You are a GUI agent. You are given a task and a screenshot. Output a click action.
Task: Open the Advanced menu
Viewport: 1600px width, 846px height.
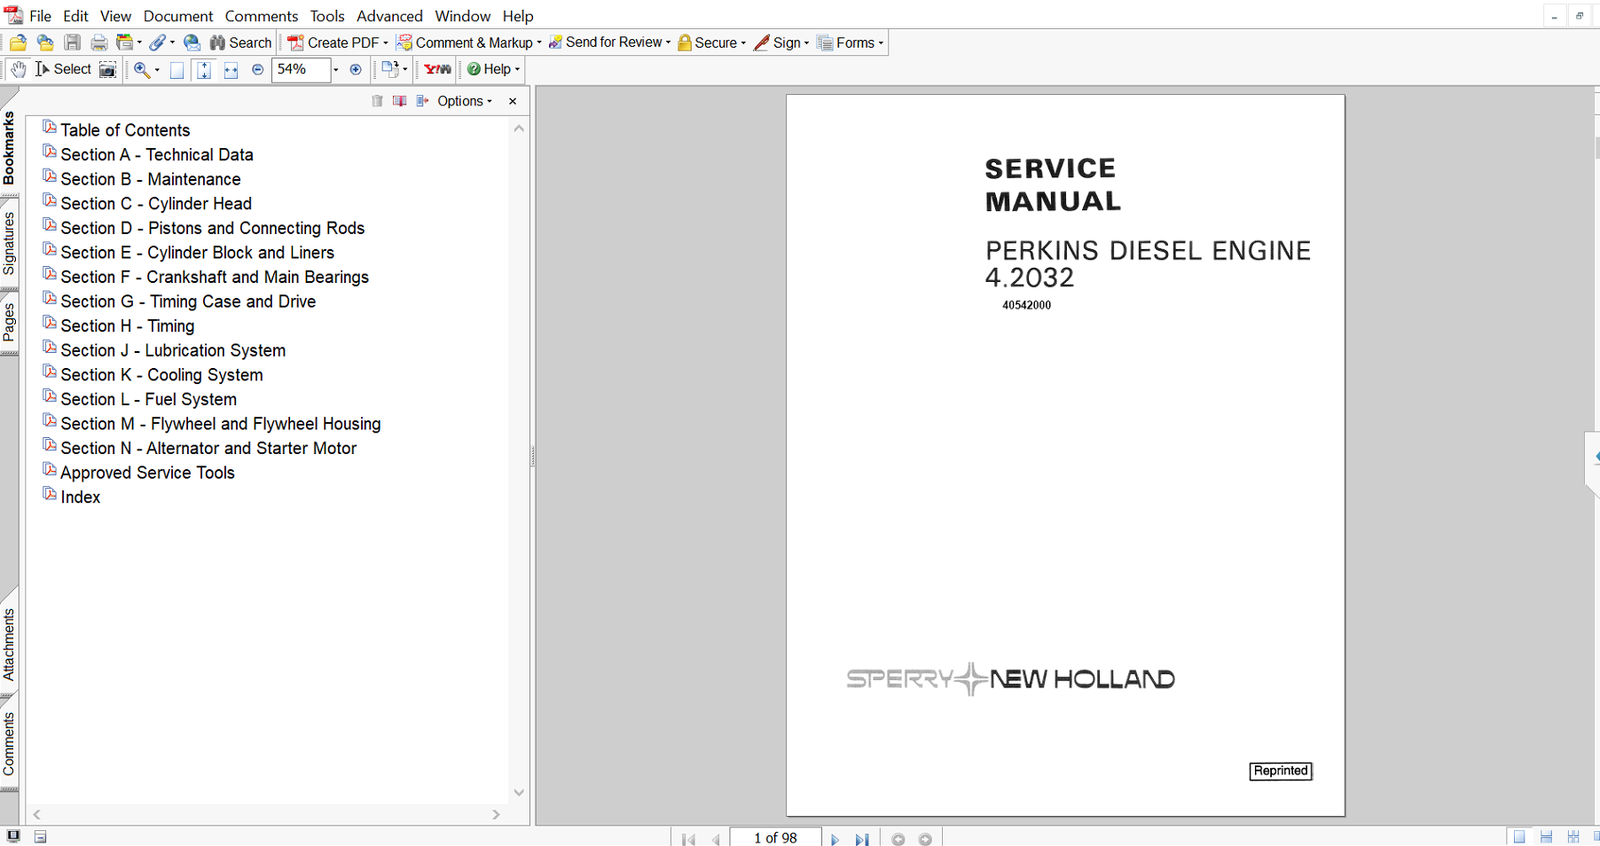[x=389, y=16]
